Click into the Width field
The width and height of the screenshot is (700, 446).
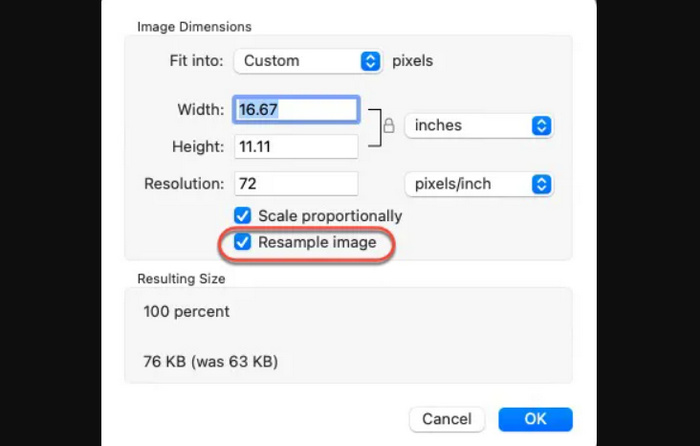296,109
